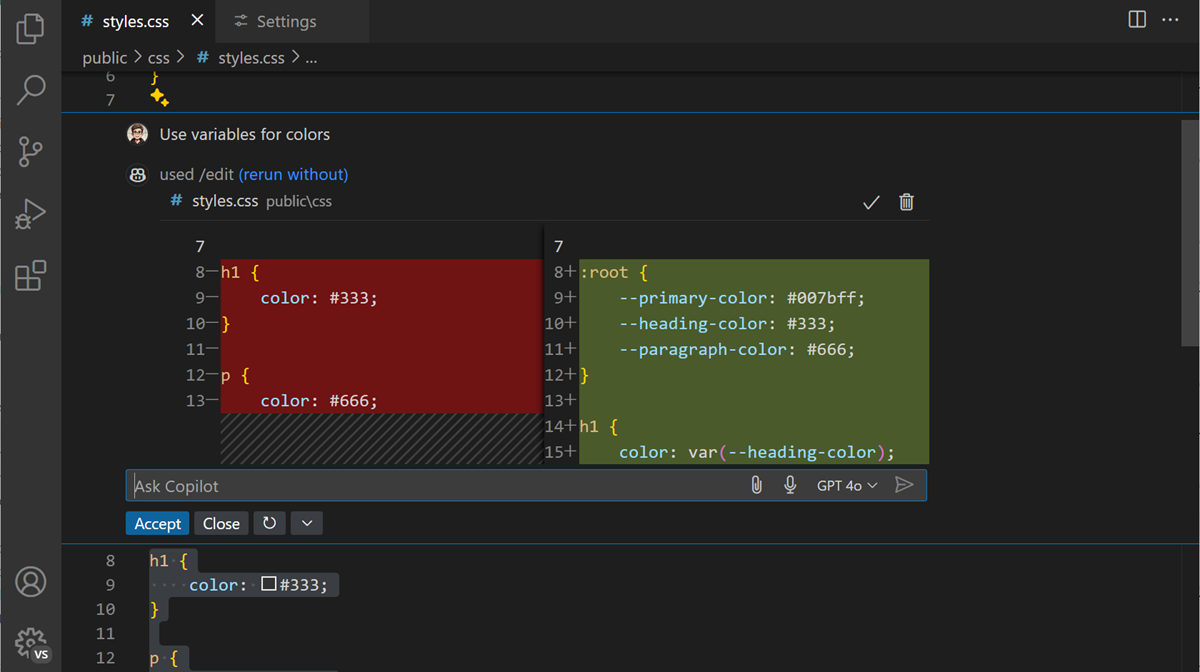Image resolution: width=1200 pixels, height=672 pixels.
Task: Click the rerun without link
Action: coord(293,174)
